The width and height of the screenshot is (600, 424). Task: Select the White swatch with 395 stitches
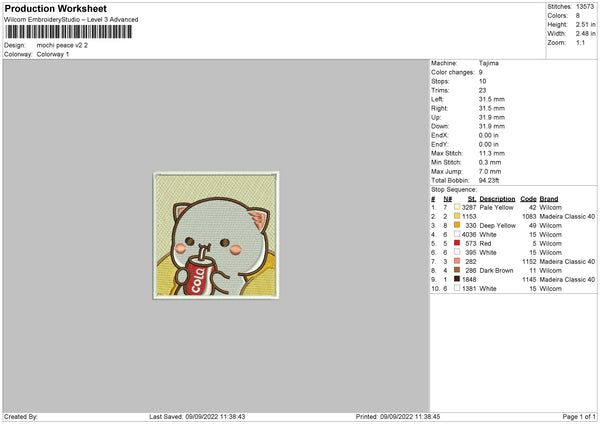click(x=457, y=252)
